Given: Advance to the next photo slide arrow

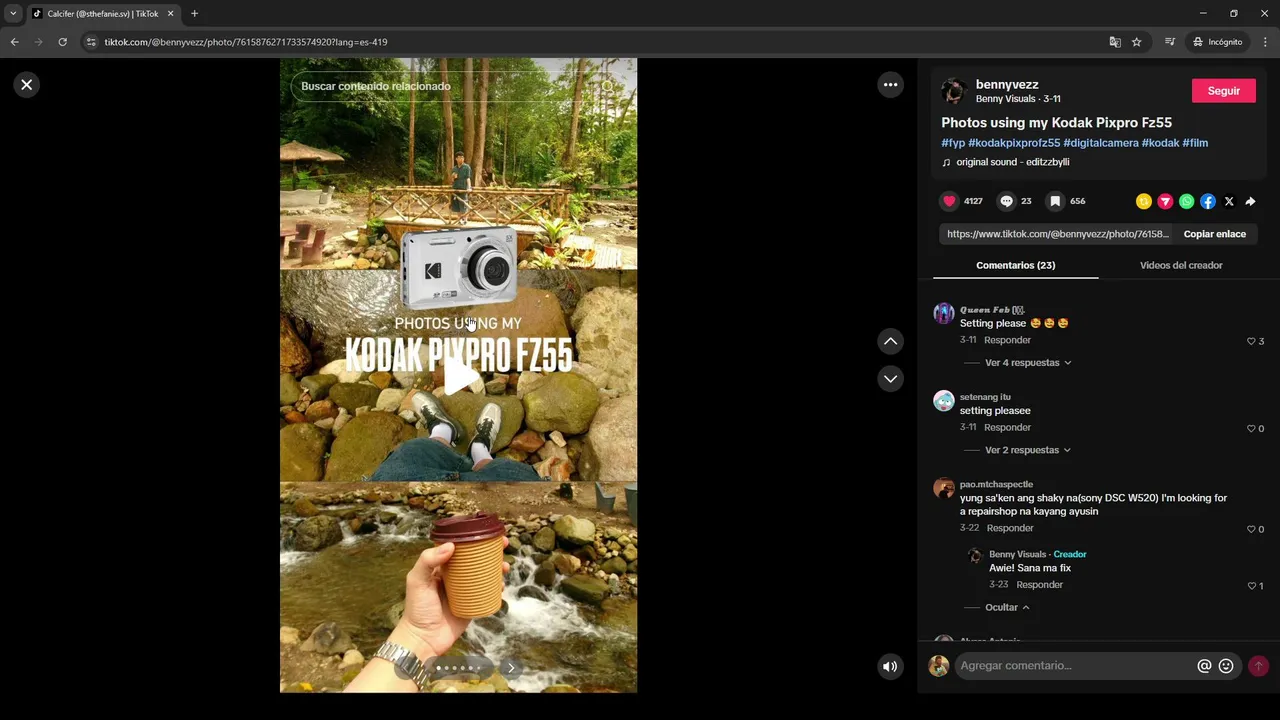Looking at the screenshot, I should [x=511, y=668].
